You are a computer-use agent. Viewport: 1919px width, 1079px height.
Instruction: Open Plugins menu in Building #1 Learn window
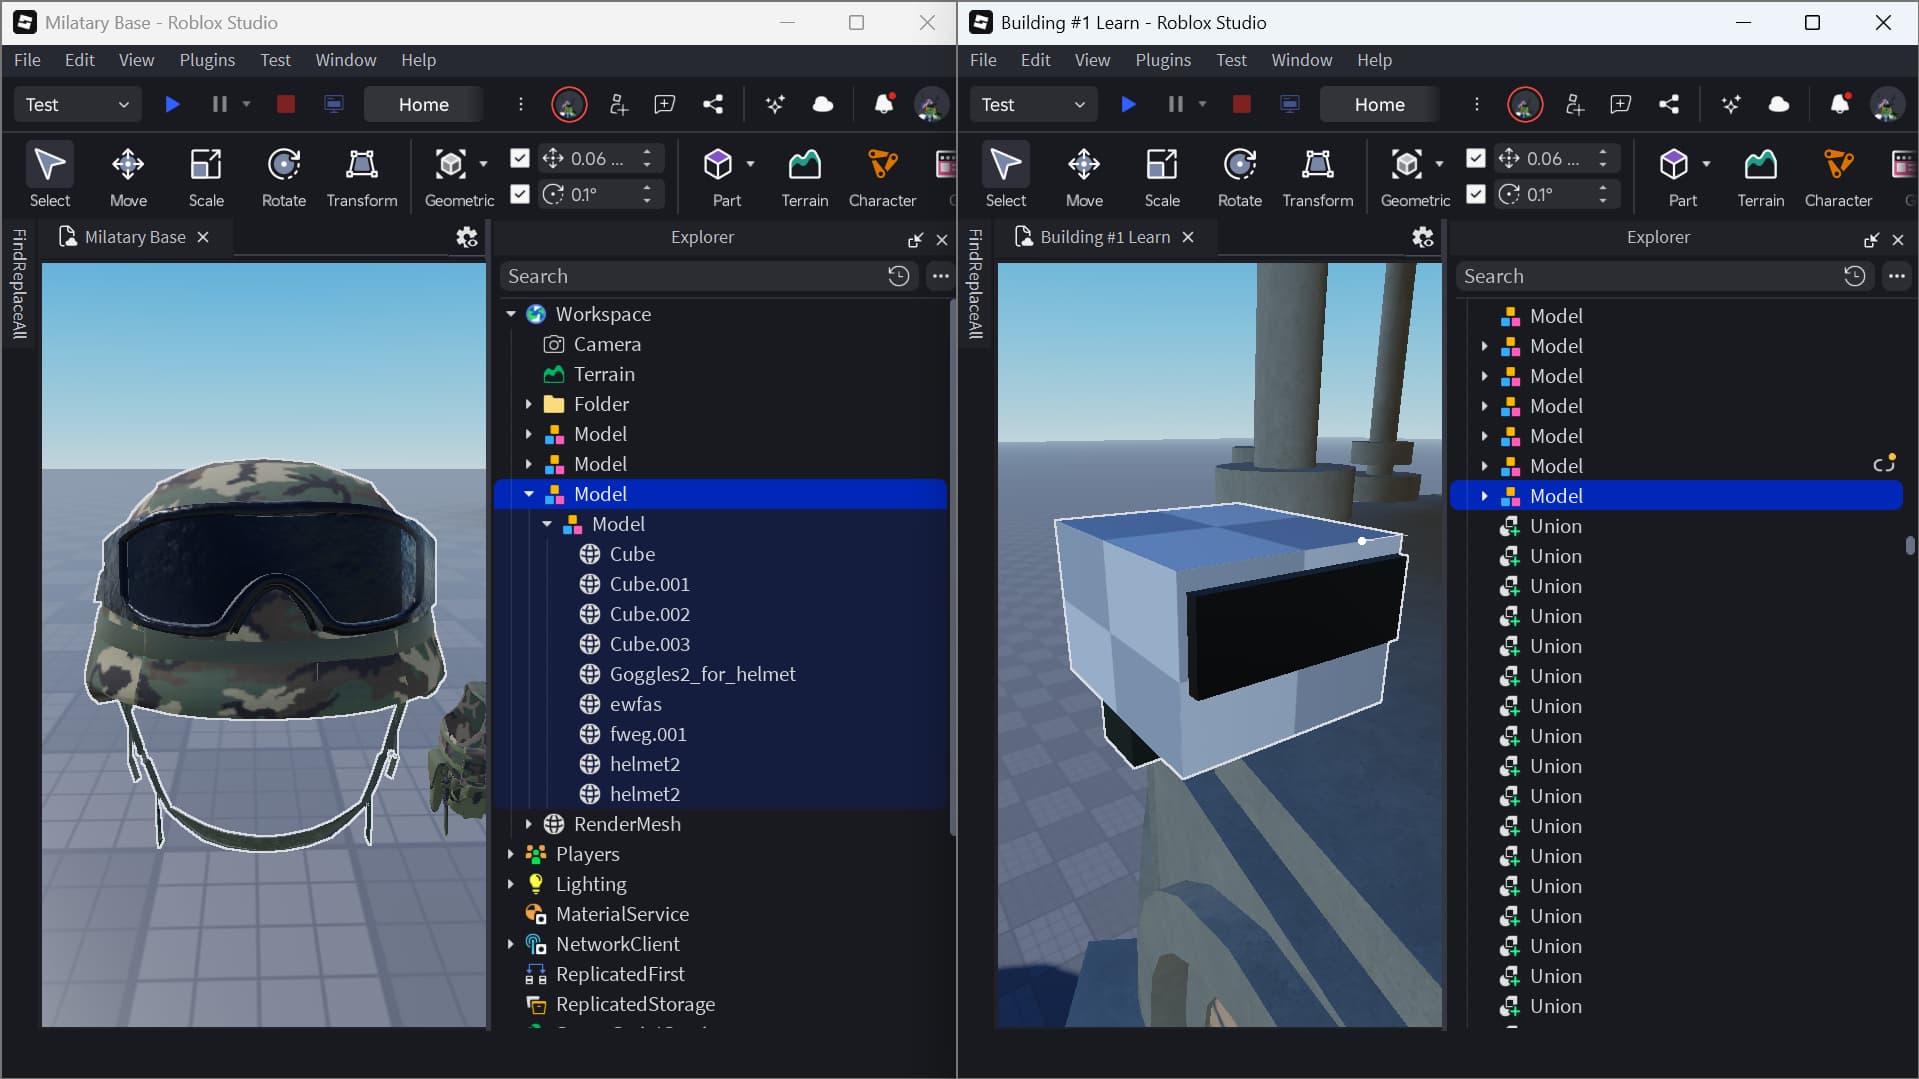(1163, 60)
